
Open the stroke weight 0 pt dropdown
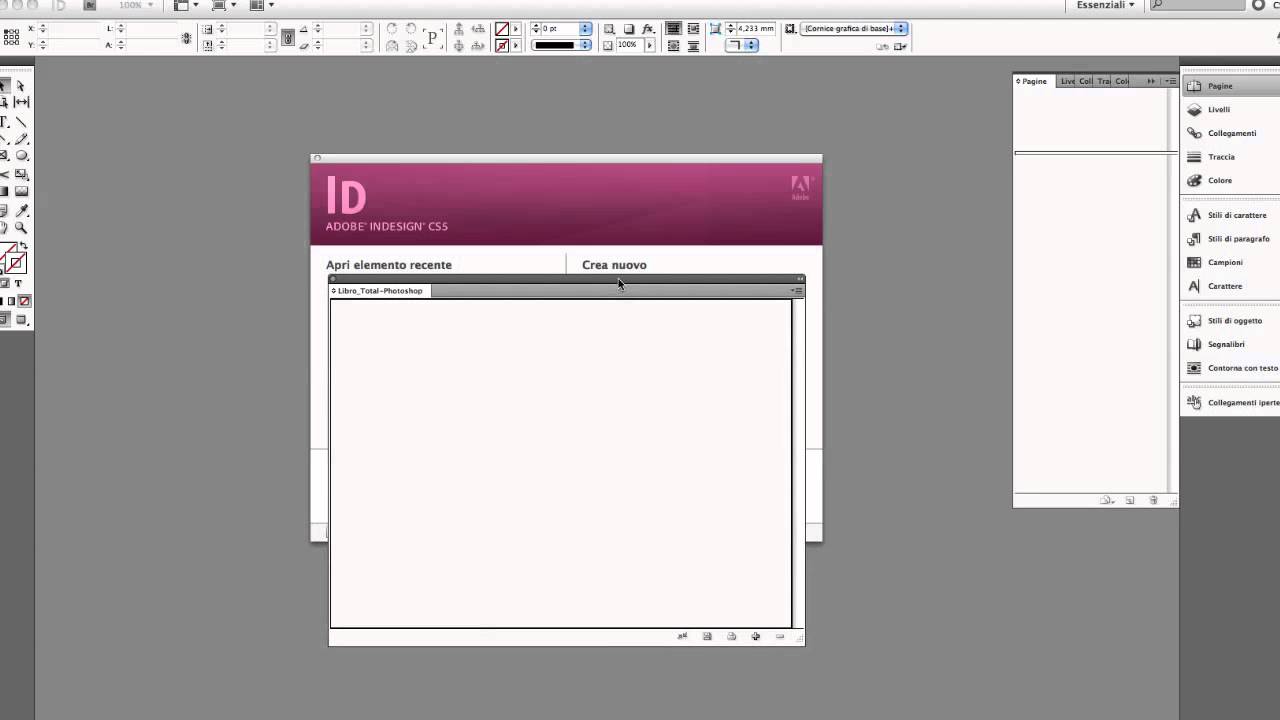[x=586, y=29]
